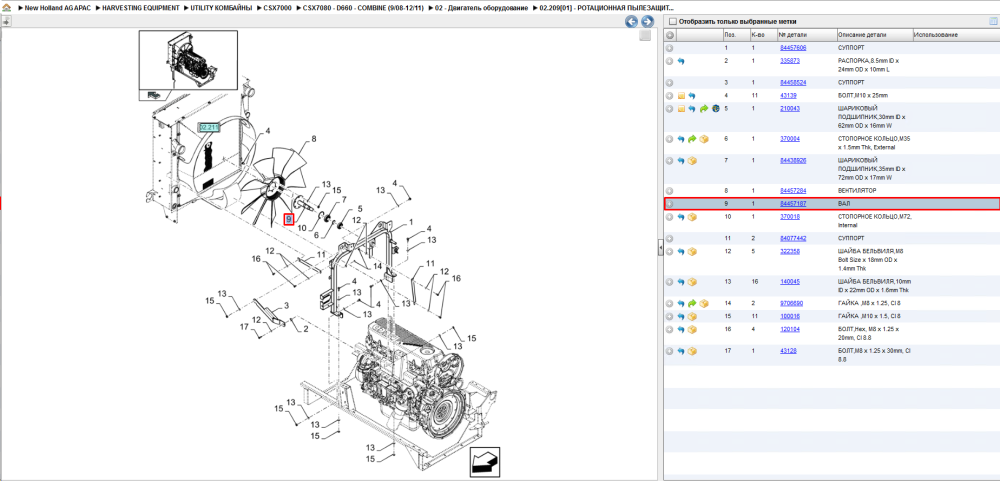The width and height of the screenshot is (1000, 481).
Task: Click the blue arrow icon in row 2
Action: pos(680,61)
